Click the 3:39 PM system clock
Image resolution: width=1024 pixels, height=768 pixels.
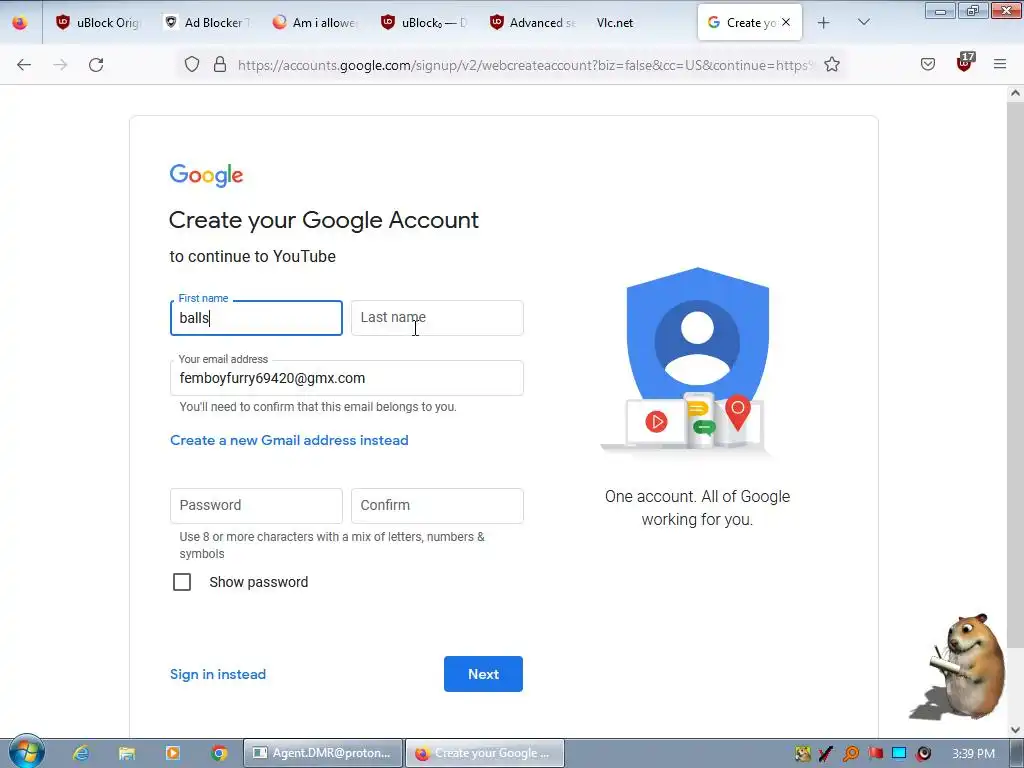coord(973,754)
